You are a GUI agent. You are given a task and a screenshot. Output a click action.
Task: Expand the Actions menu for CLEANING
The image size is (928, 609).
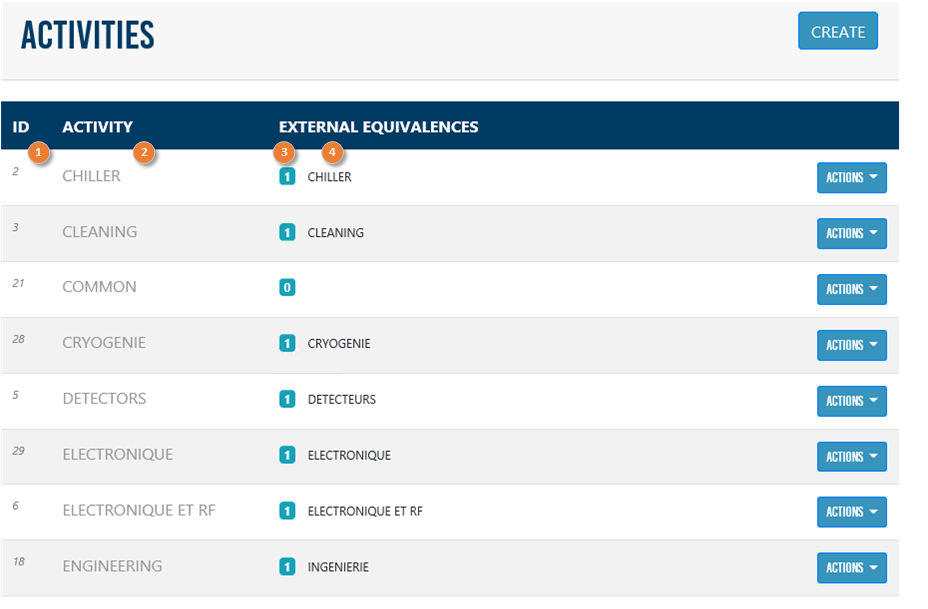point(851,233)
